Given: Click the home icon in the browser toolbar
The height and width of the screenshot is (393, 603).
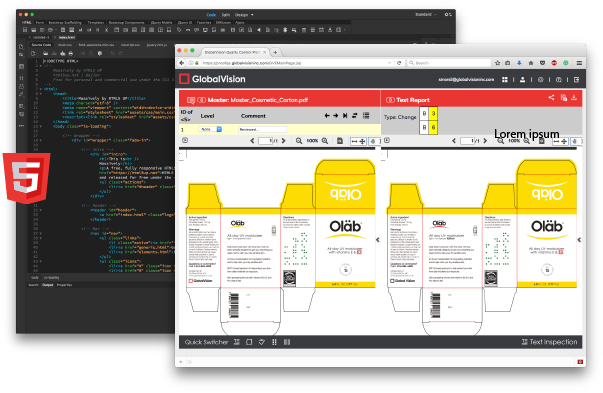Looking at the screenshot, I should click(x=531, y=63).
